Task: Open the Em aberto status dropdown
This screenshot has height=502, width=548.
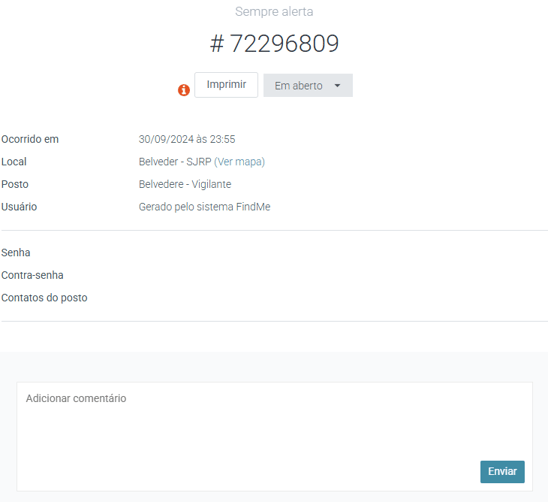Action: tap(308, 85)
